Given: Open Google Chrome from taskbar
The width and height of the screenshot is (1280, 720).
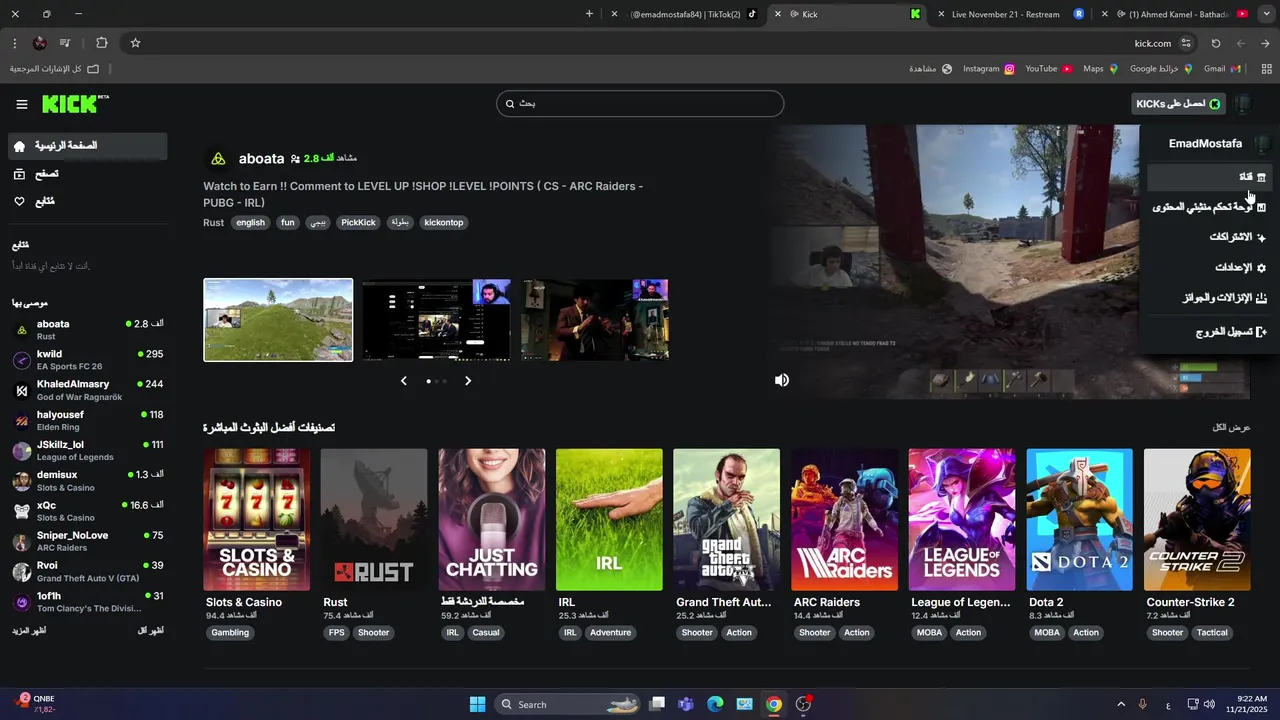Looking at the screenshot, I should click(x=774, y=704).
